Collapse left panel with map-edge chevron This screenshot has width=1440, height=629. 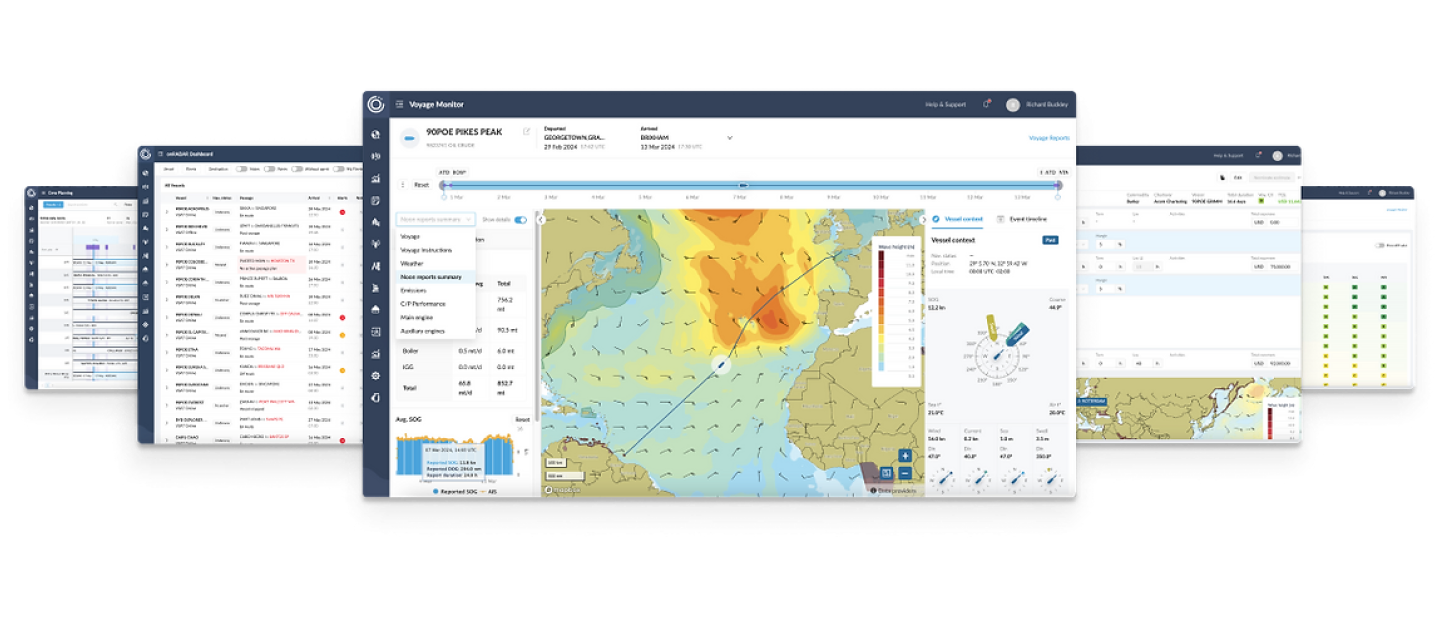(541, 219)
